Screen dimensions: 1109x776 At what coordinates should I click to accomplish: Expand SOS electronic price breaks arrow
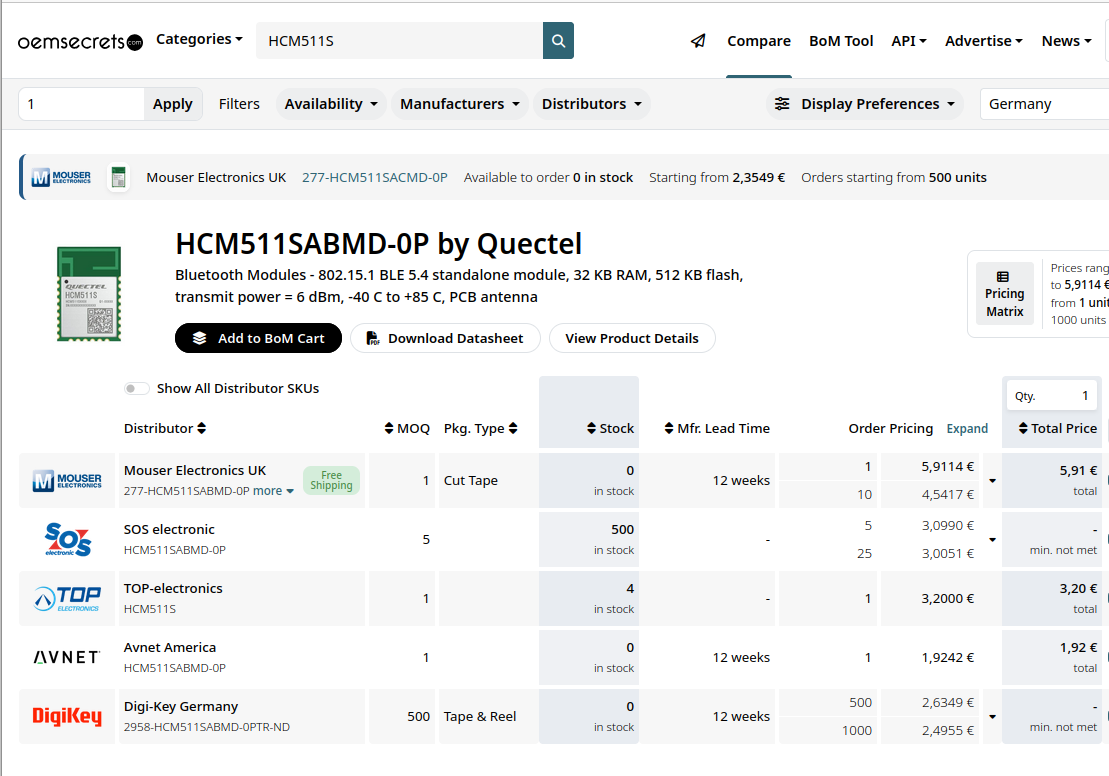click(992, 539)
